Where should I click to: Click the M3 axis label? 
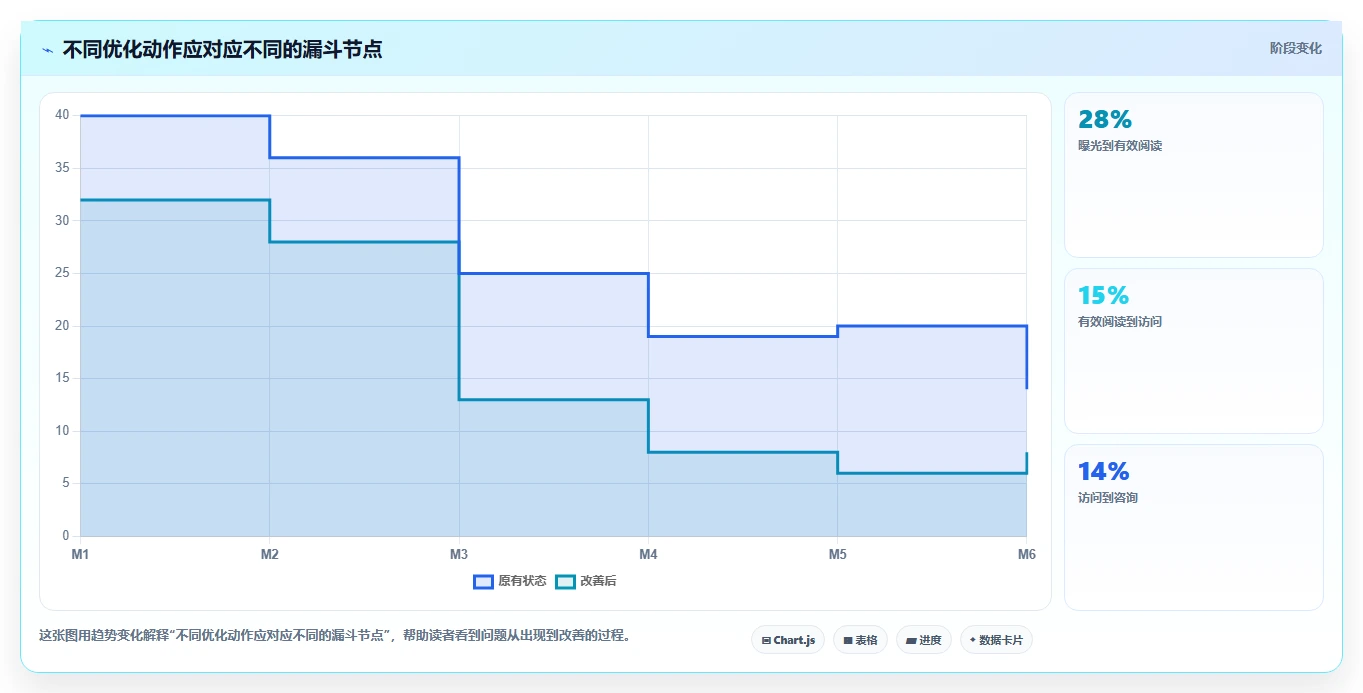click(459, 554)
